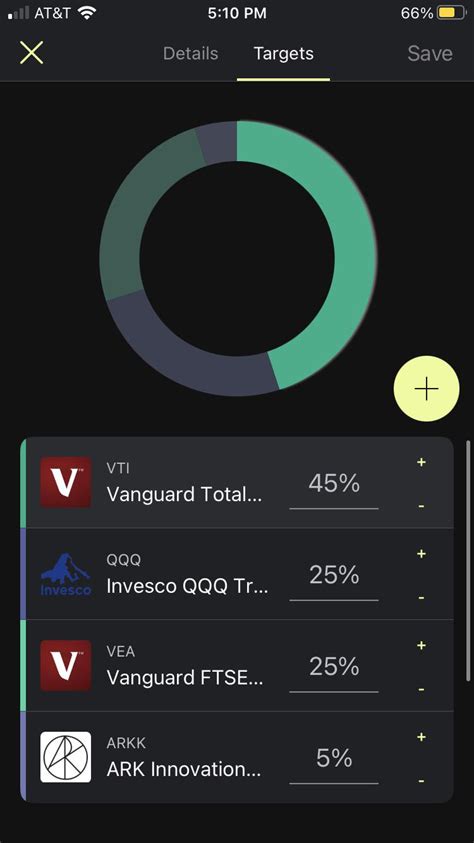Decrease VTI target with minus stepper
474x843 pixels.
(421, 506)
